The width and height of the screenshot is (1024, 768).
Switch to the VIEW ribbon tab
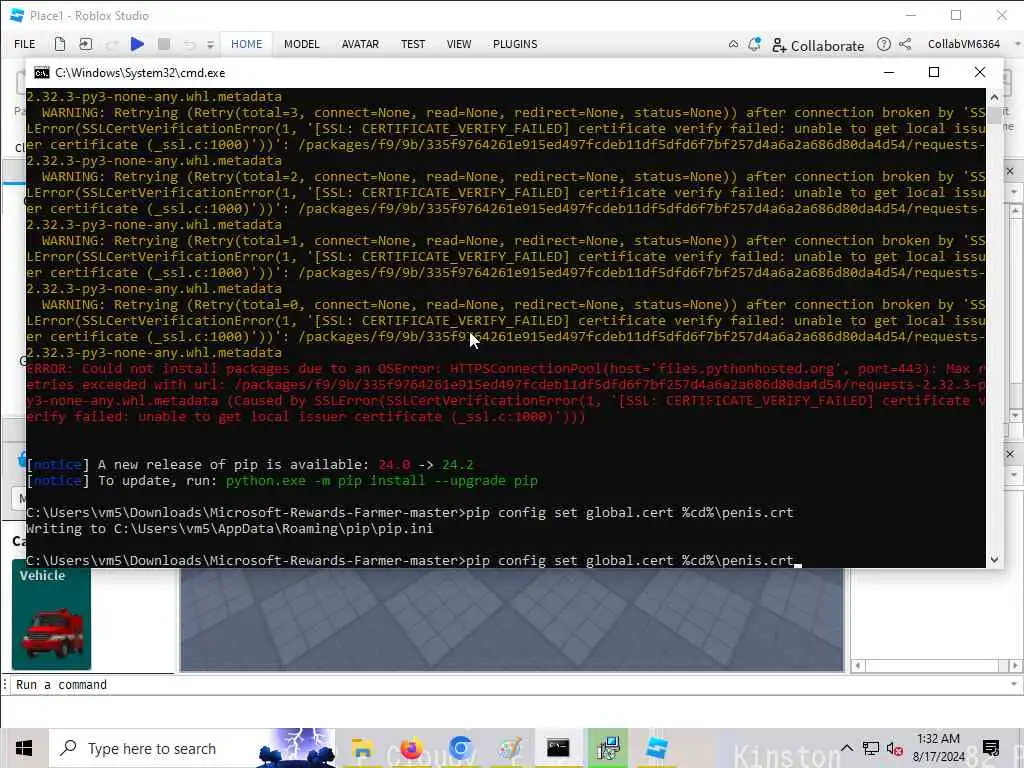pyautogui.click(x=459, y=44)
